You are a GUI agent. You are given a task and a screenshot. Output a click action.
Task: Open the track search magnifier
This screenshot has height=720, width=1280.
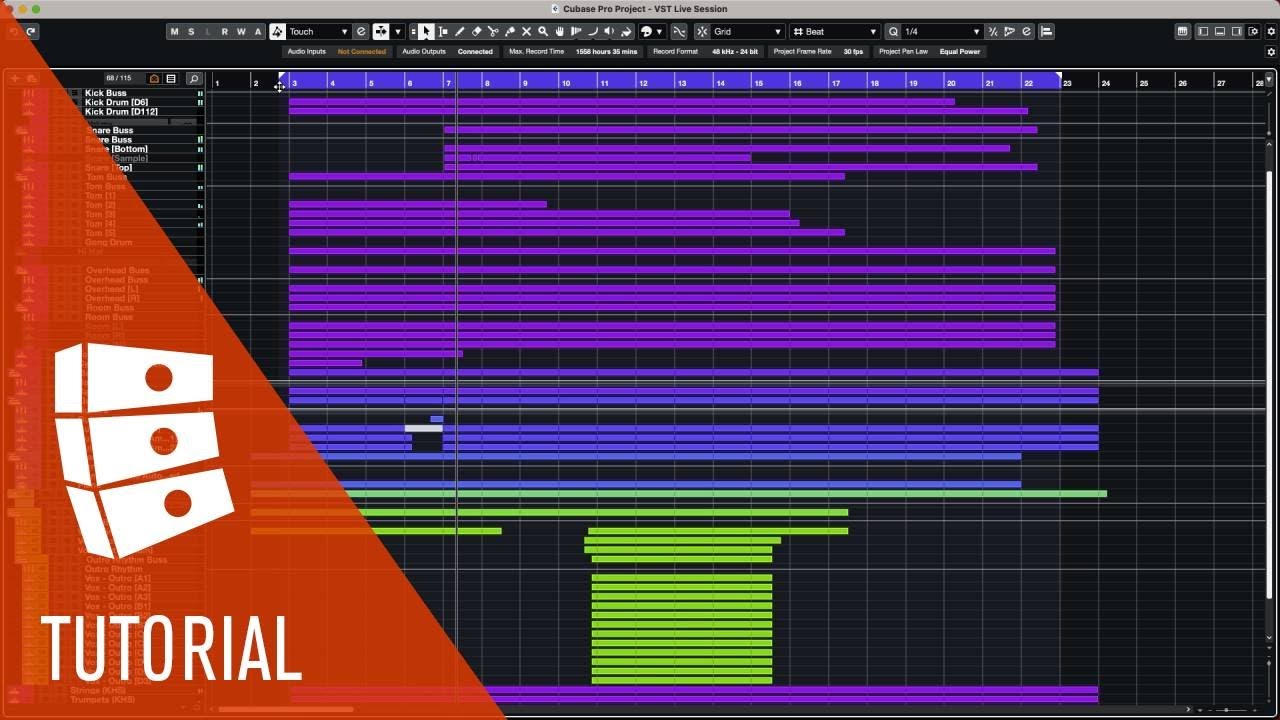pos(194,78)
